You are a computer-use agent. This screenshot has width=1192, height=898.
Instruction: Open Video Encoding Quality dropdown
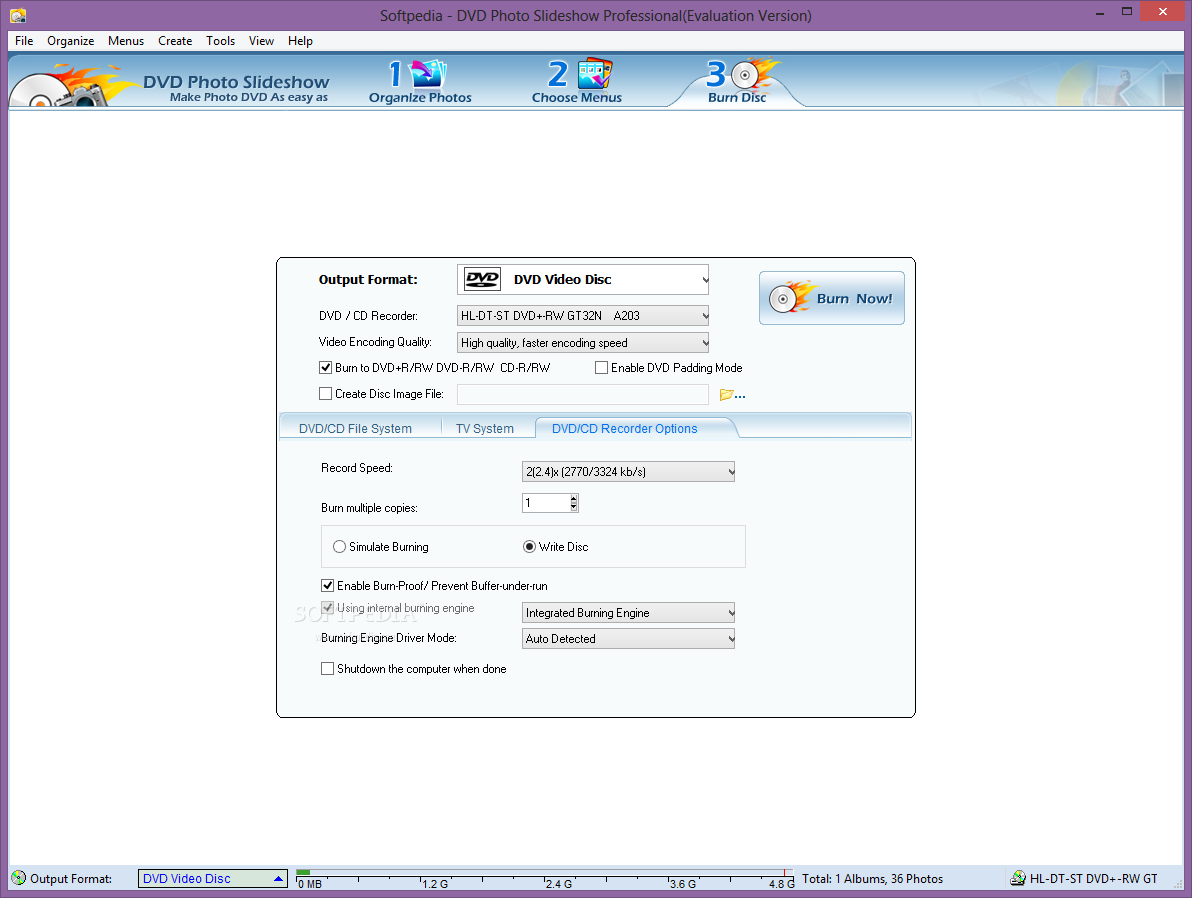point(582,343)
